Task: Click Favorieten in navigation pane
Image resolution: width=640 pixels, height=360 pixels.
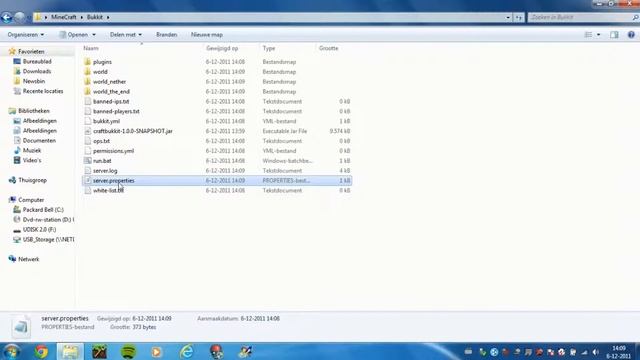Action: coord(31,51)
